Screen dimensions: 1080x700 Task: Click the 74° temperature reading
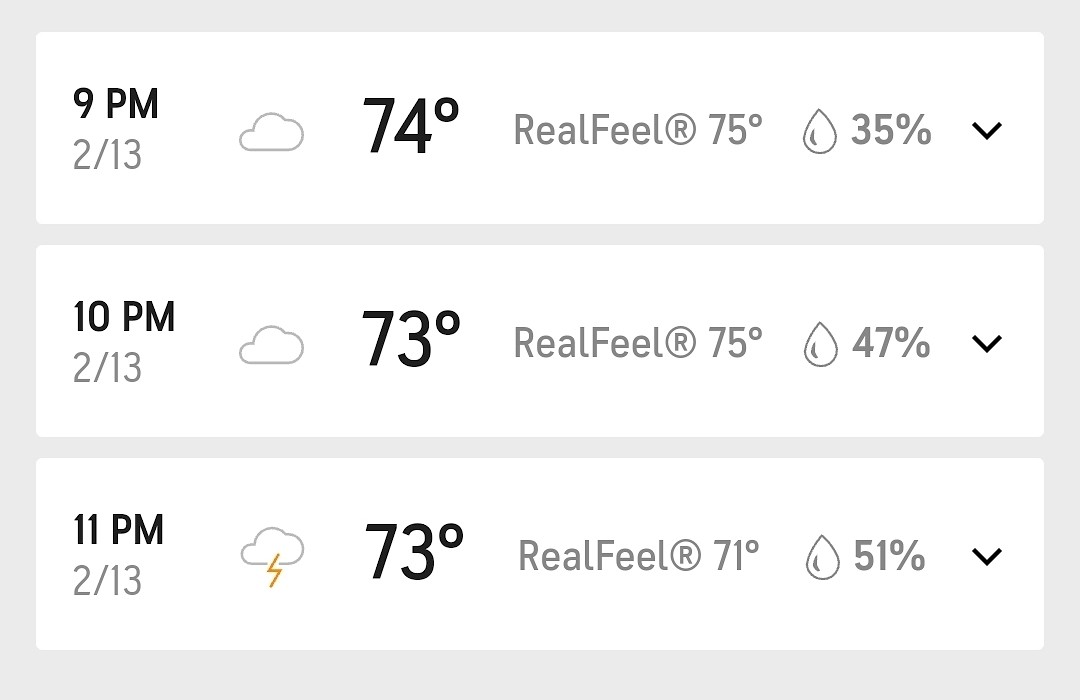tap(410, 128)
